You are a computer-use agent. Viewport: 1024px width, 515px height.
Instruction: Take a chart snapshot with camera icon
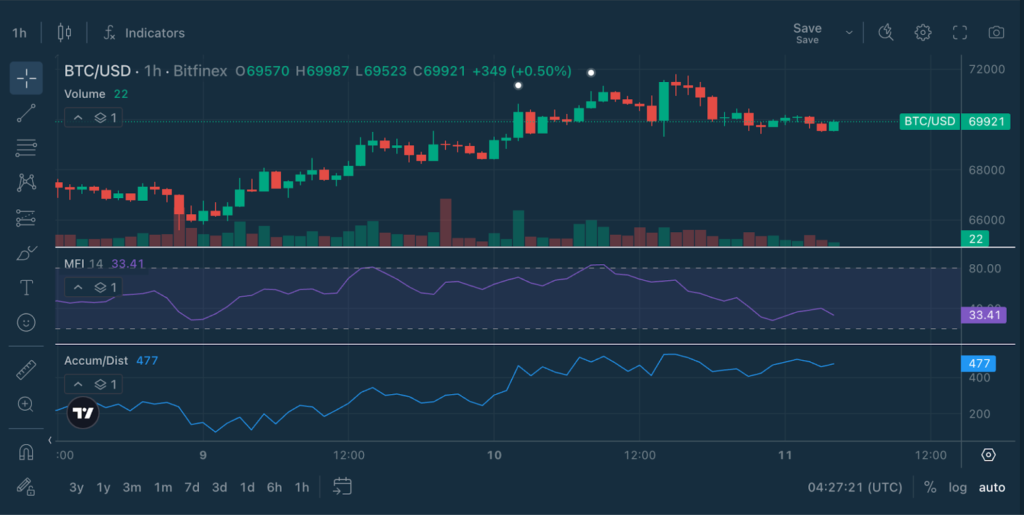(996, 32)
